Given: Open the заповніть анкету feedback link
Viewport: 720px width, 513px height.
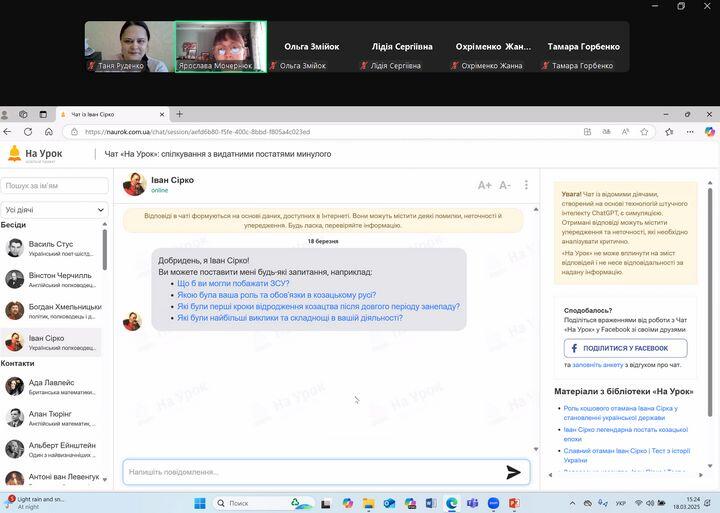Looking at the screenshot, I should pyautogui.click(x=597, y=365).
